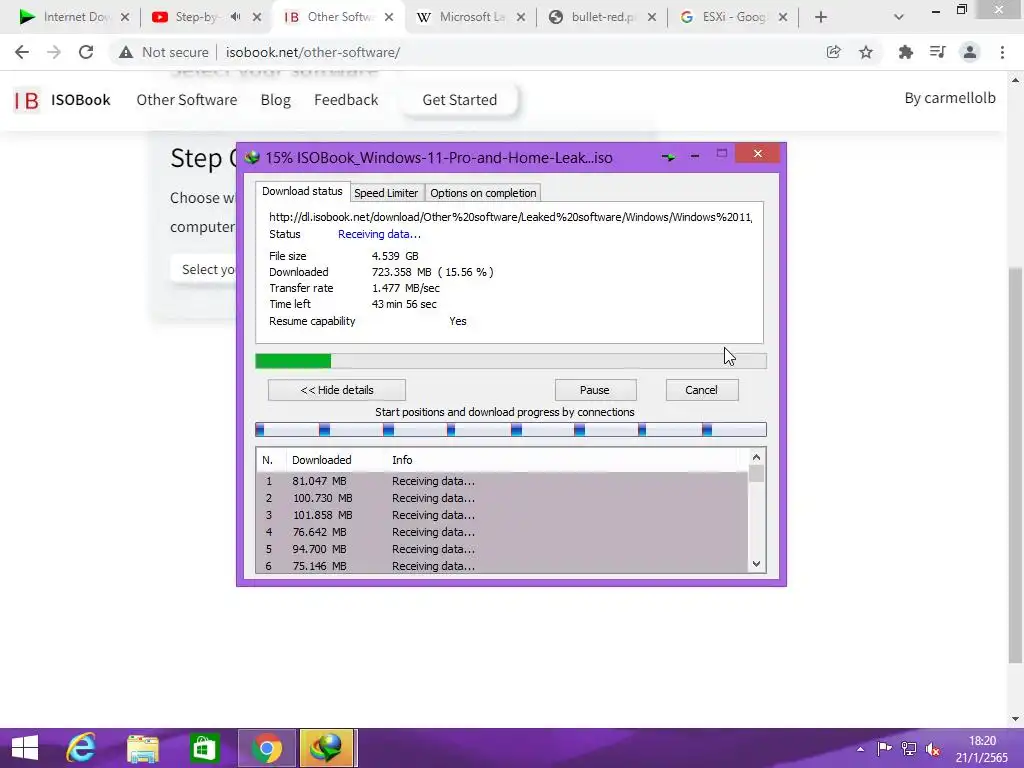Open the Not secure site warning

click(163, 52)
